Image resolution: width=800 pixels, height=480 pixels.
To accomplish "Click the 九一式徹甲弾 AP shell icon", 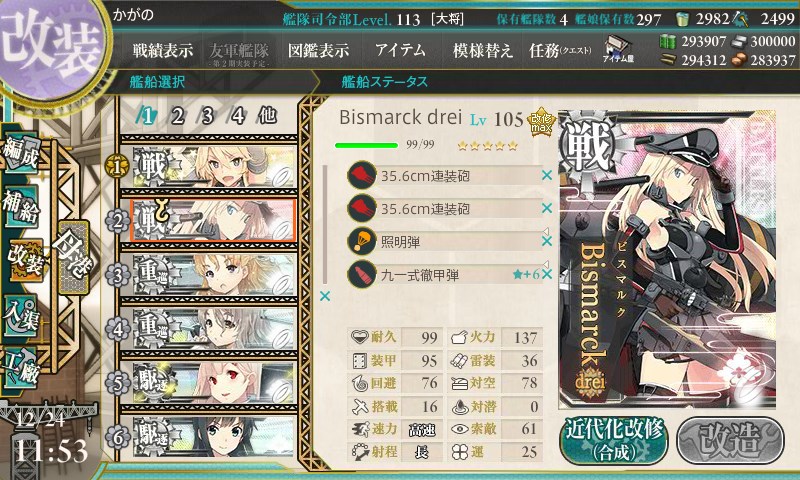I will point(362,274).
